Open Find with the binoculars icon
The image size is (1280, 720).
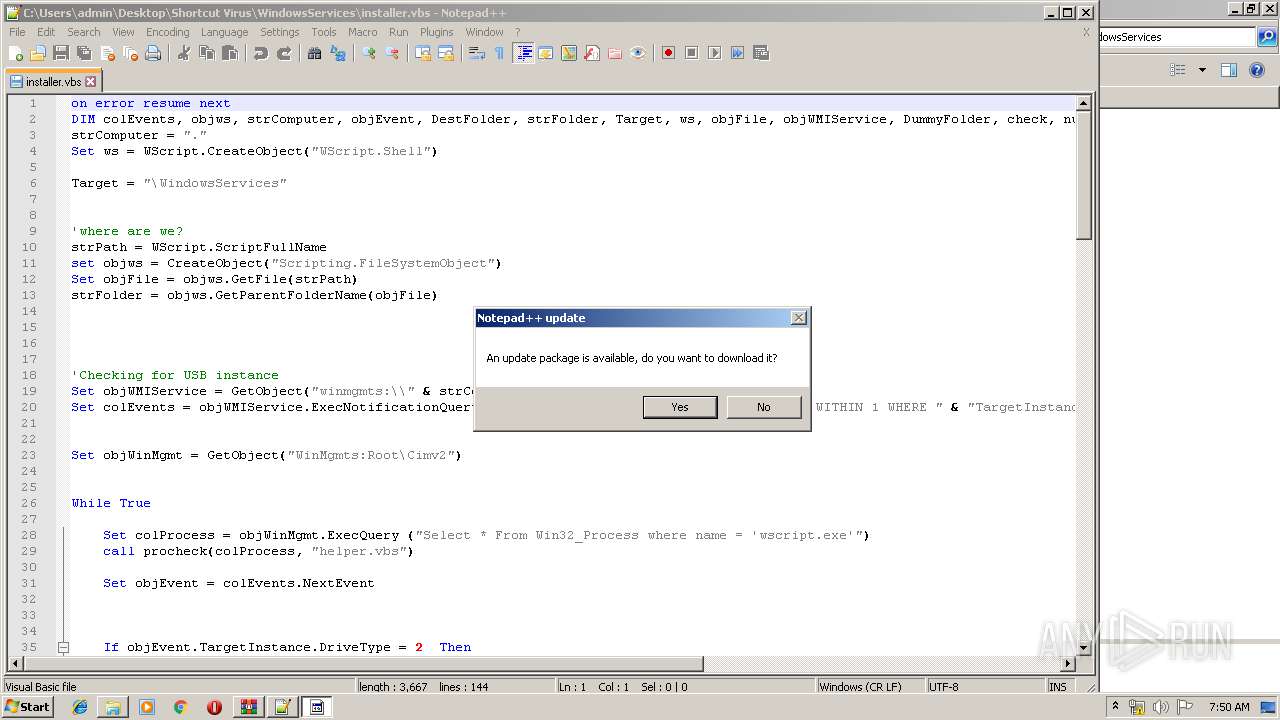pyautogui.click(x=314, y=53)
